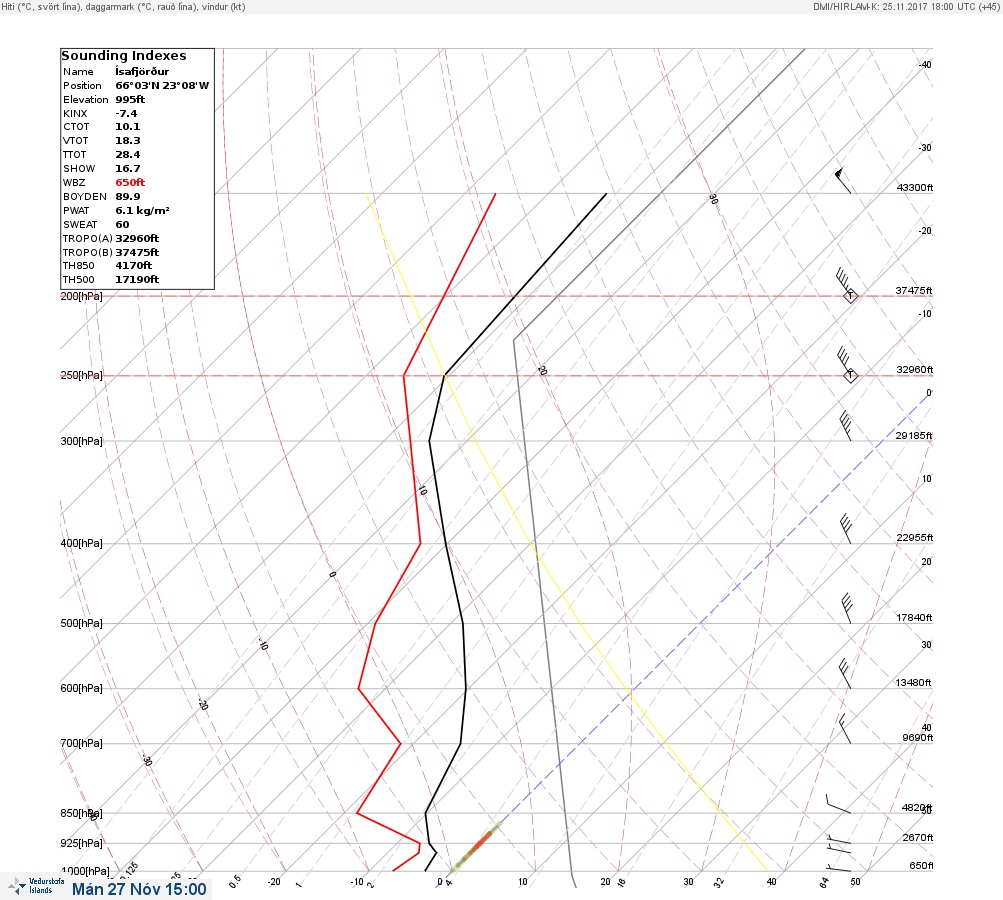The width and height of the screenshot is (1003, 900).
Task: Click Position value 66°03'N 23°08'W
Action: 162,86
